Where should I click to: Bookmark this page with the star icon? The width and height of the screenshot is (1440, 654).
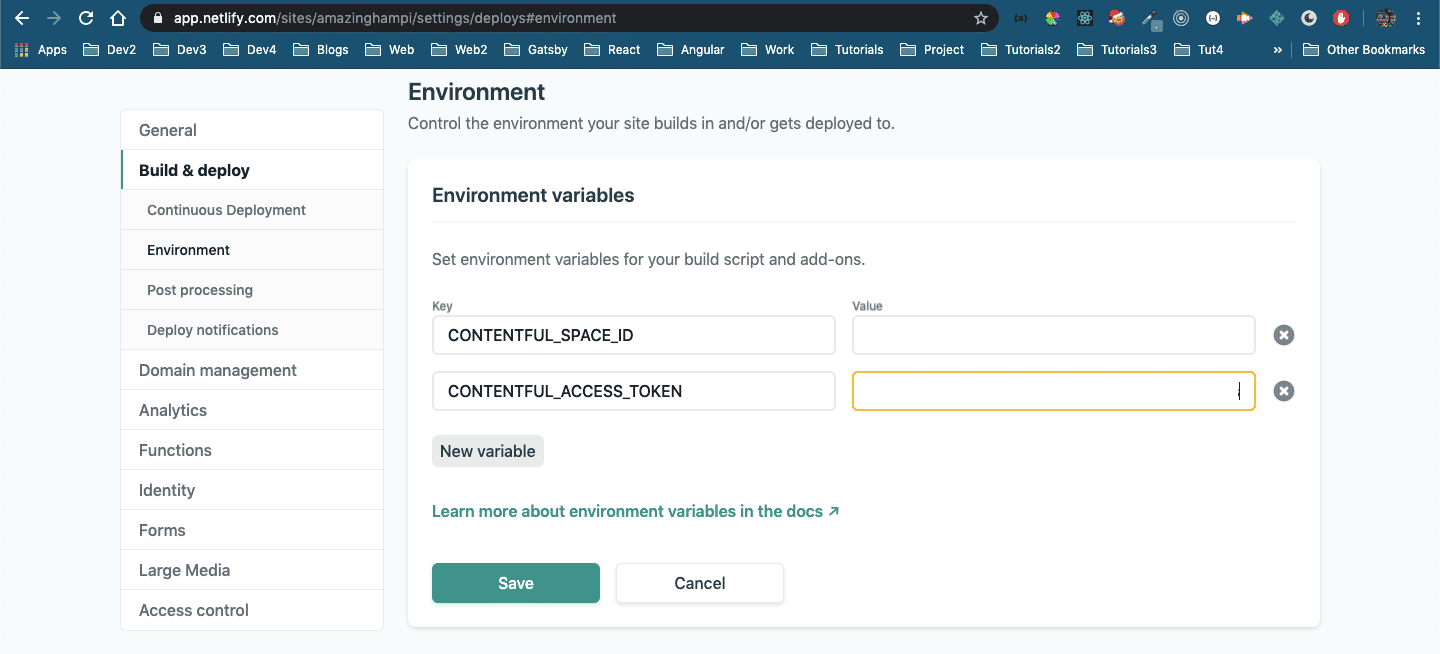point(981,18)
